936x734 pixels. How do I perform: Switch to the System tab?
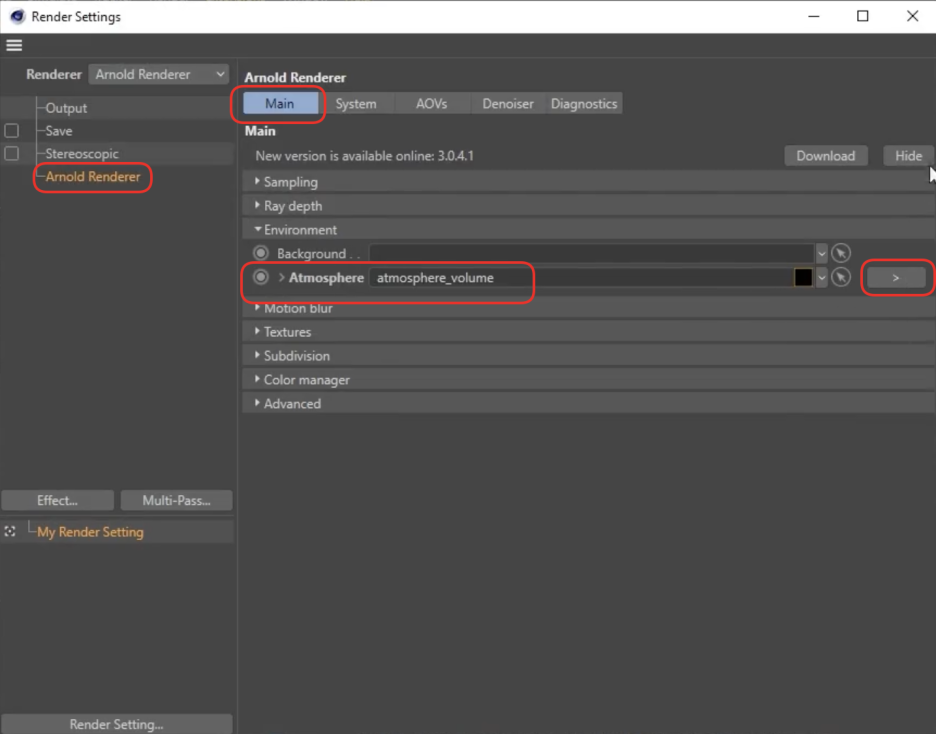[356, 104]
